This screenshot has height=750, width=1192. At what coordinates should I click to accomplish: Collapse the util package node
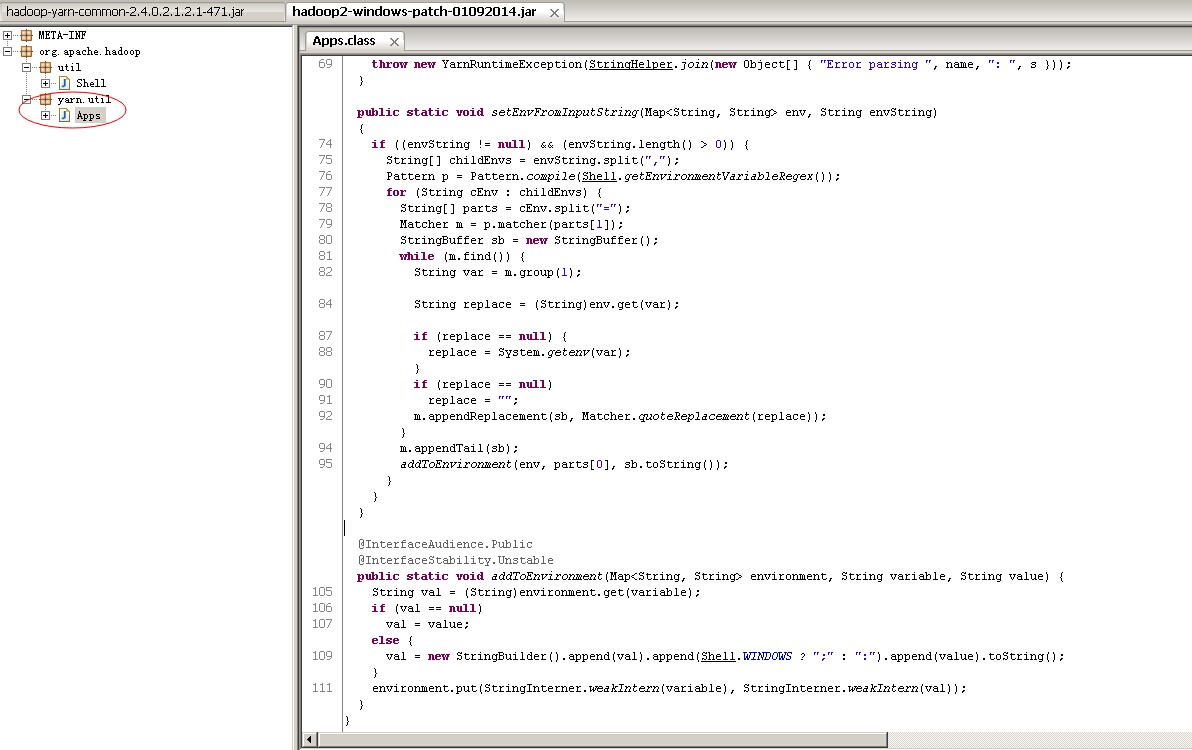pos(27,67)
